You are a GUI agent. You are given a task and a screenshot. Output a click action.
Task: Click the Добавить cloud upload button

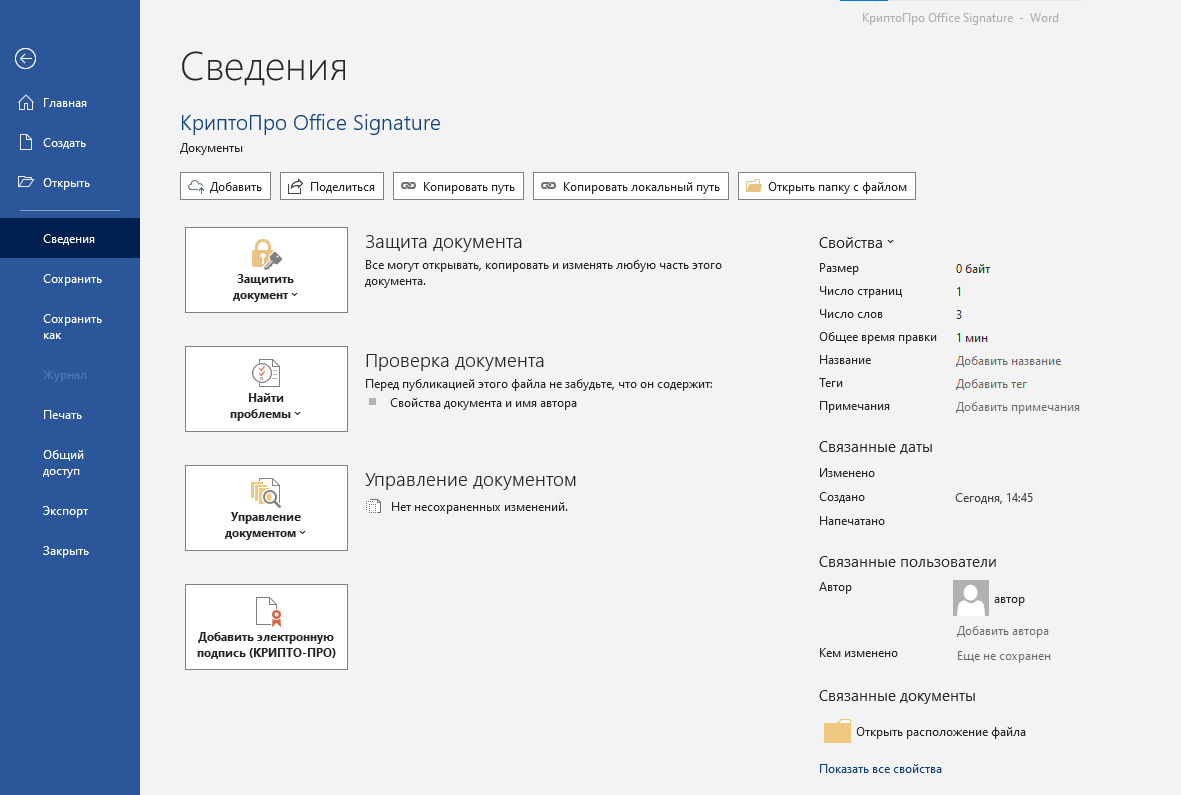[225, 187]
